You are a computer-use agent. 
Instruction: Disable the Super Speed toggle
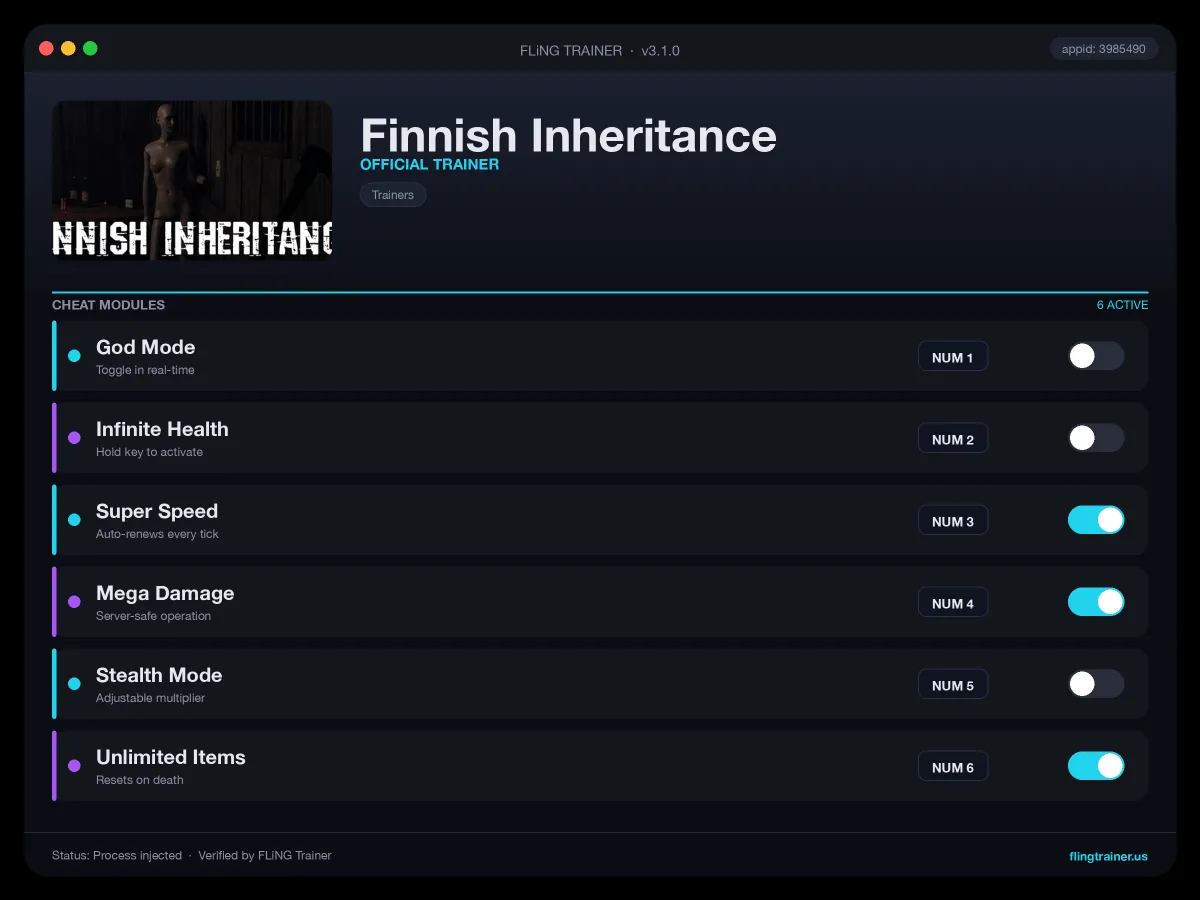pyautogui.click(x=1096, y=520)
